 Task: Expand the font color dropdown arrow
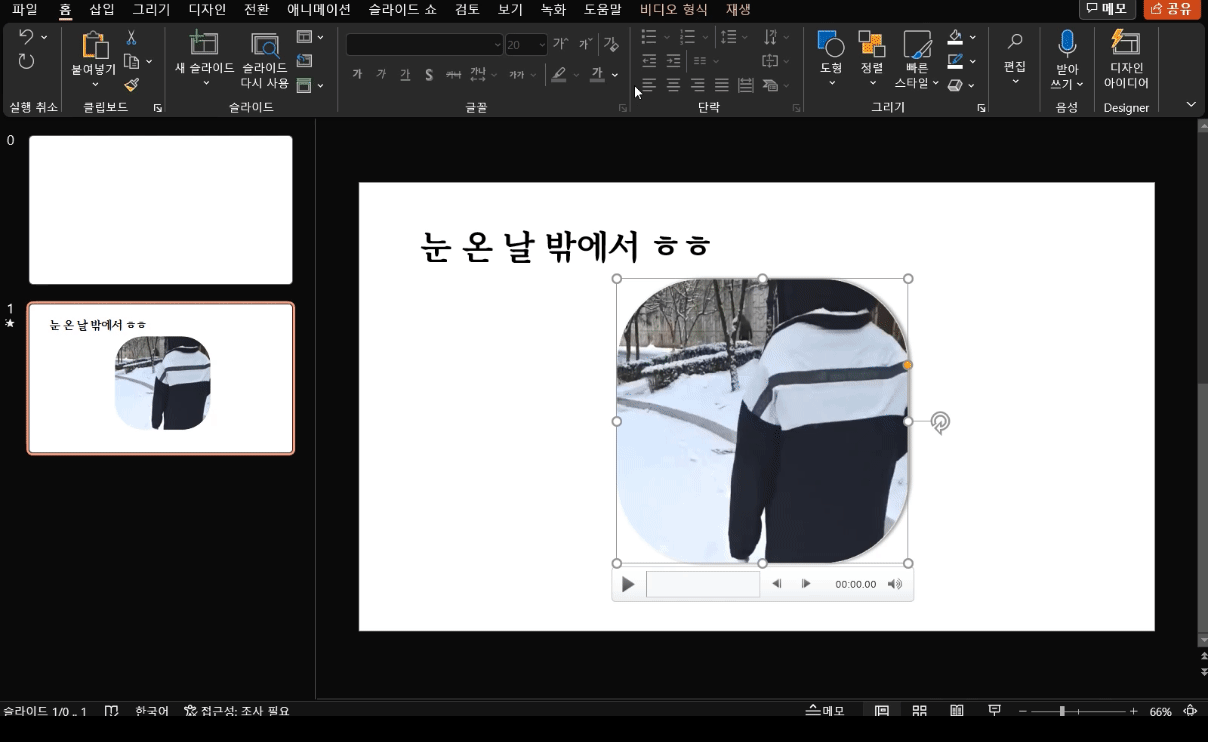click(615, 75)
